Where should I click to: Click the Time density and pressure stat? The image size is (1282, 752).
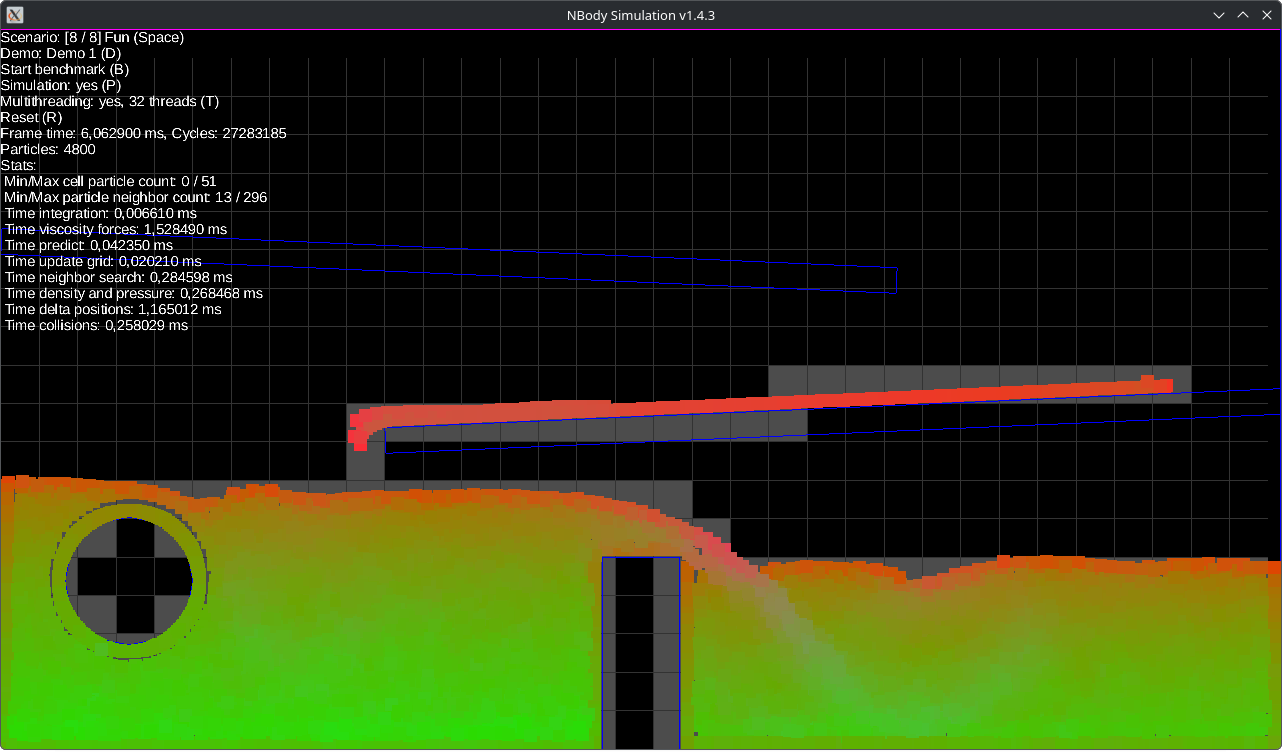(134, 294)
